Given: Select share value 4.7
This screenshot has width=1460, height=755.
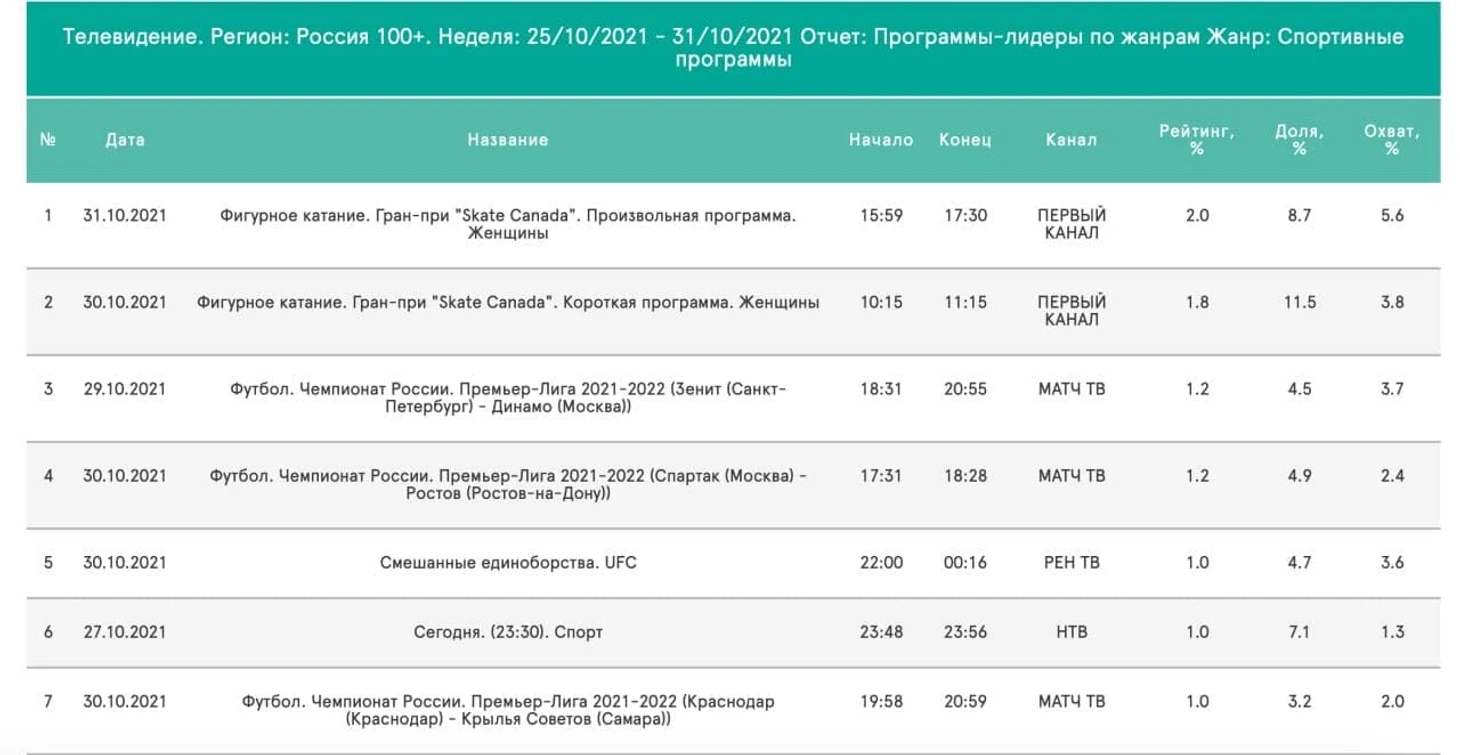Looking at the screenshot, I should point(1299,562).
